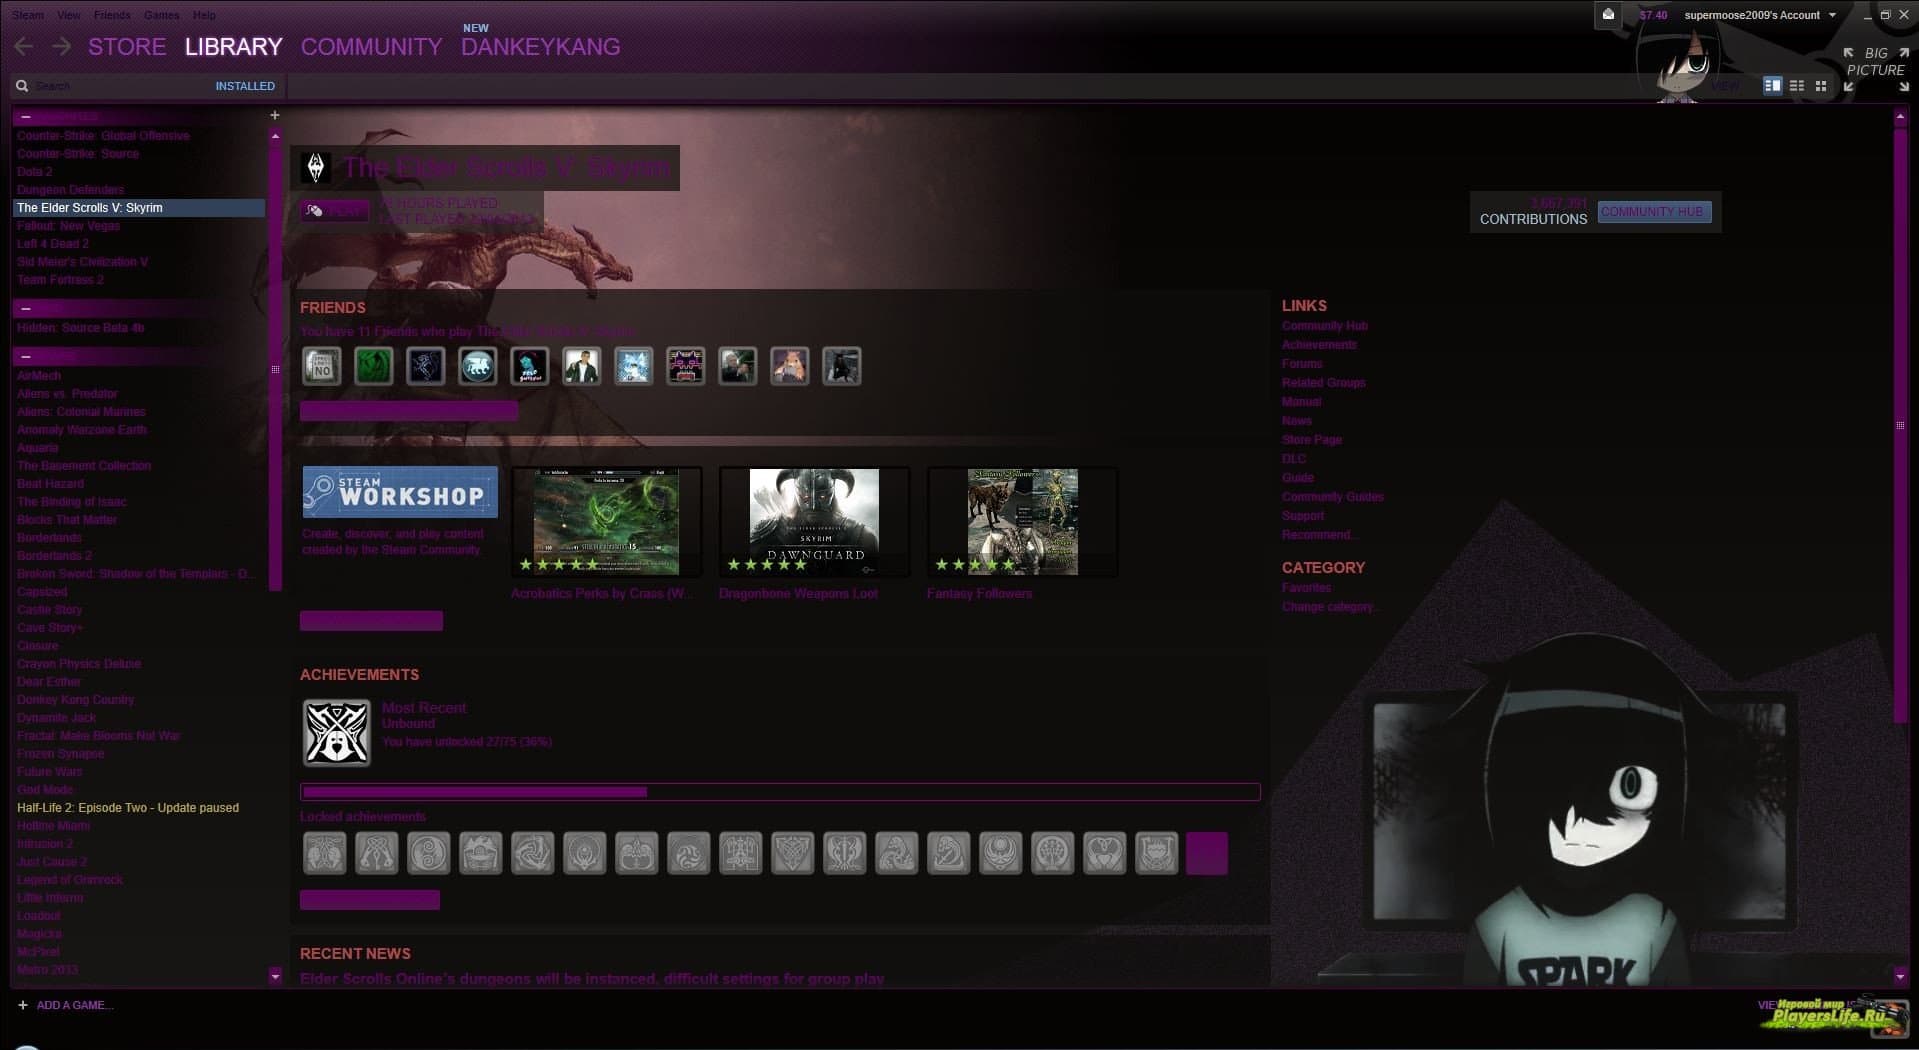Switch to the STORE tab
This screenshot has width=1919, height=1050.
[127, 47]
